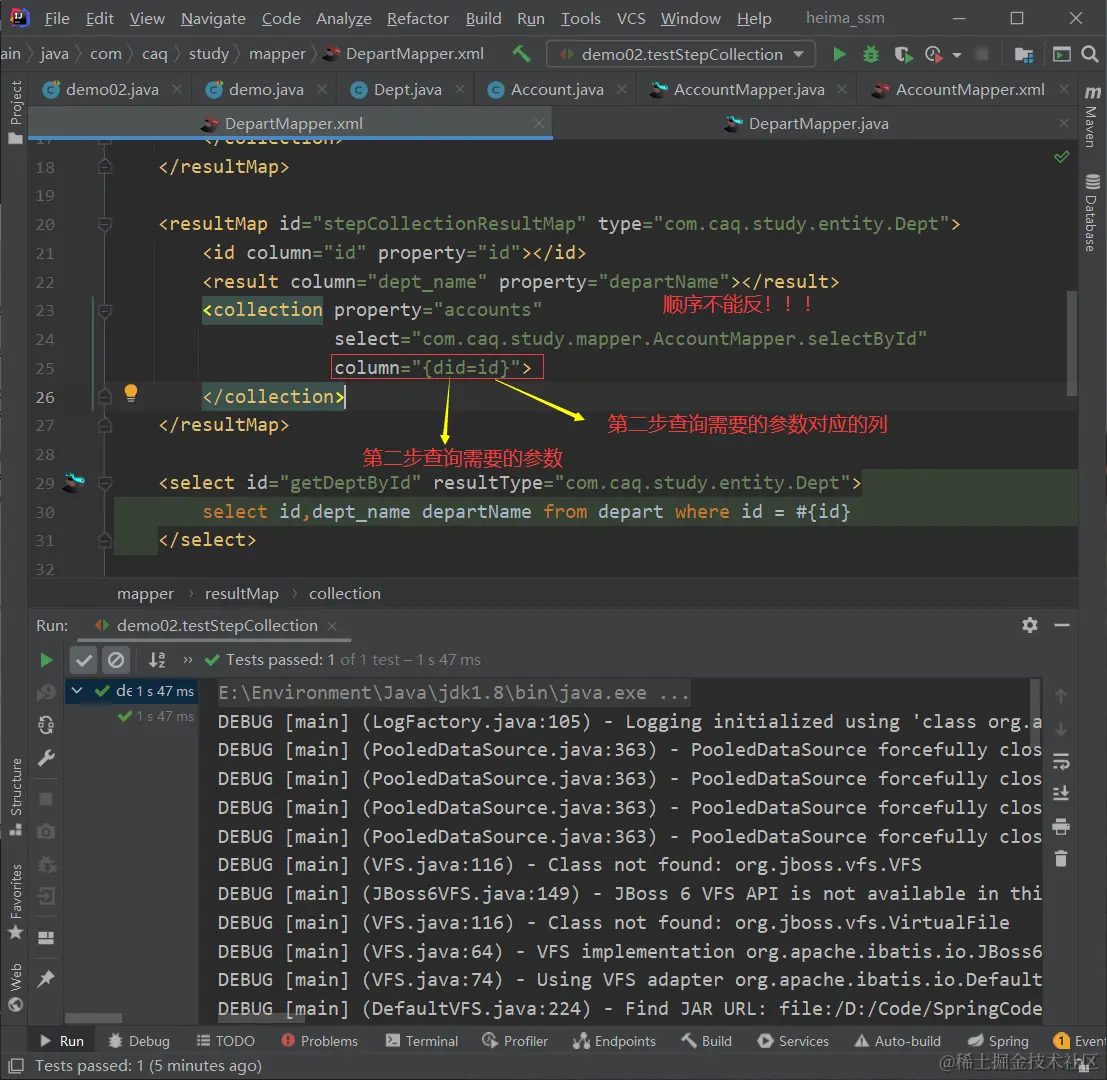Open the Terminal tool window
Screen dimensions: 1107x1080
422,1040
